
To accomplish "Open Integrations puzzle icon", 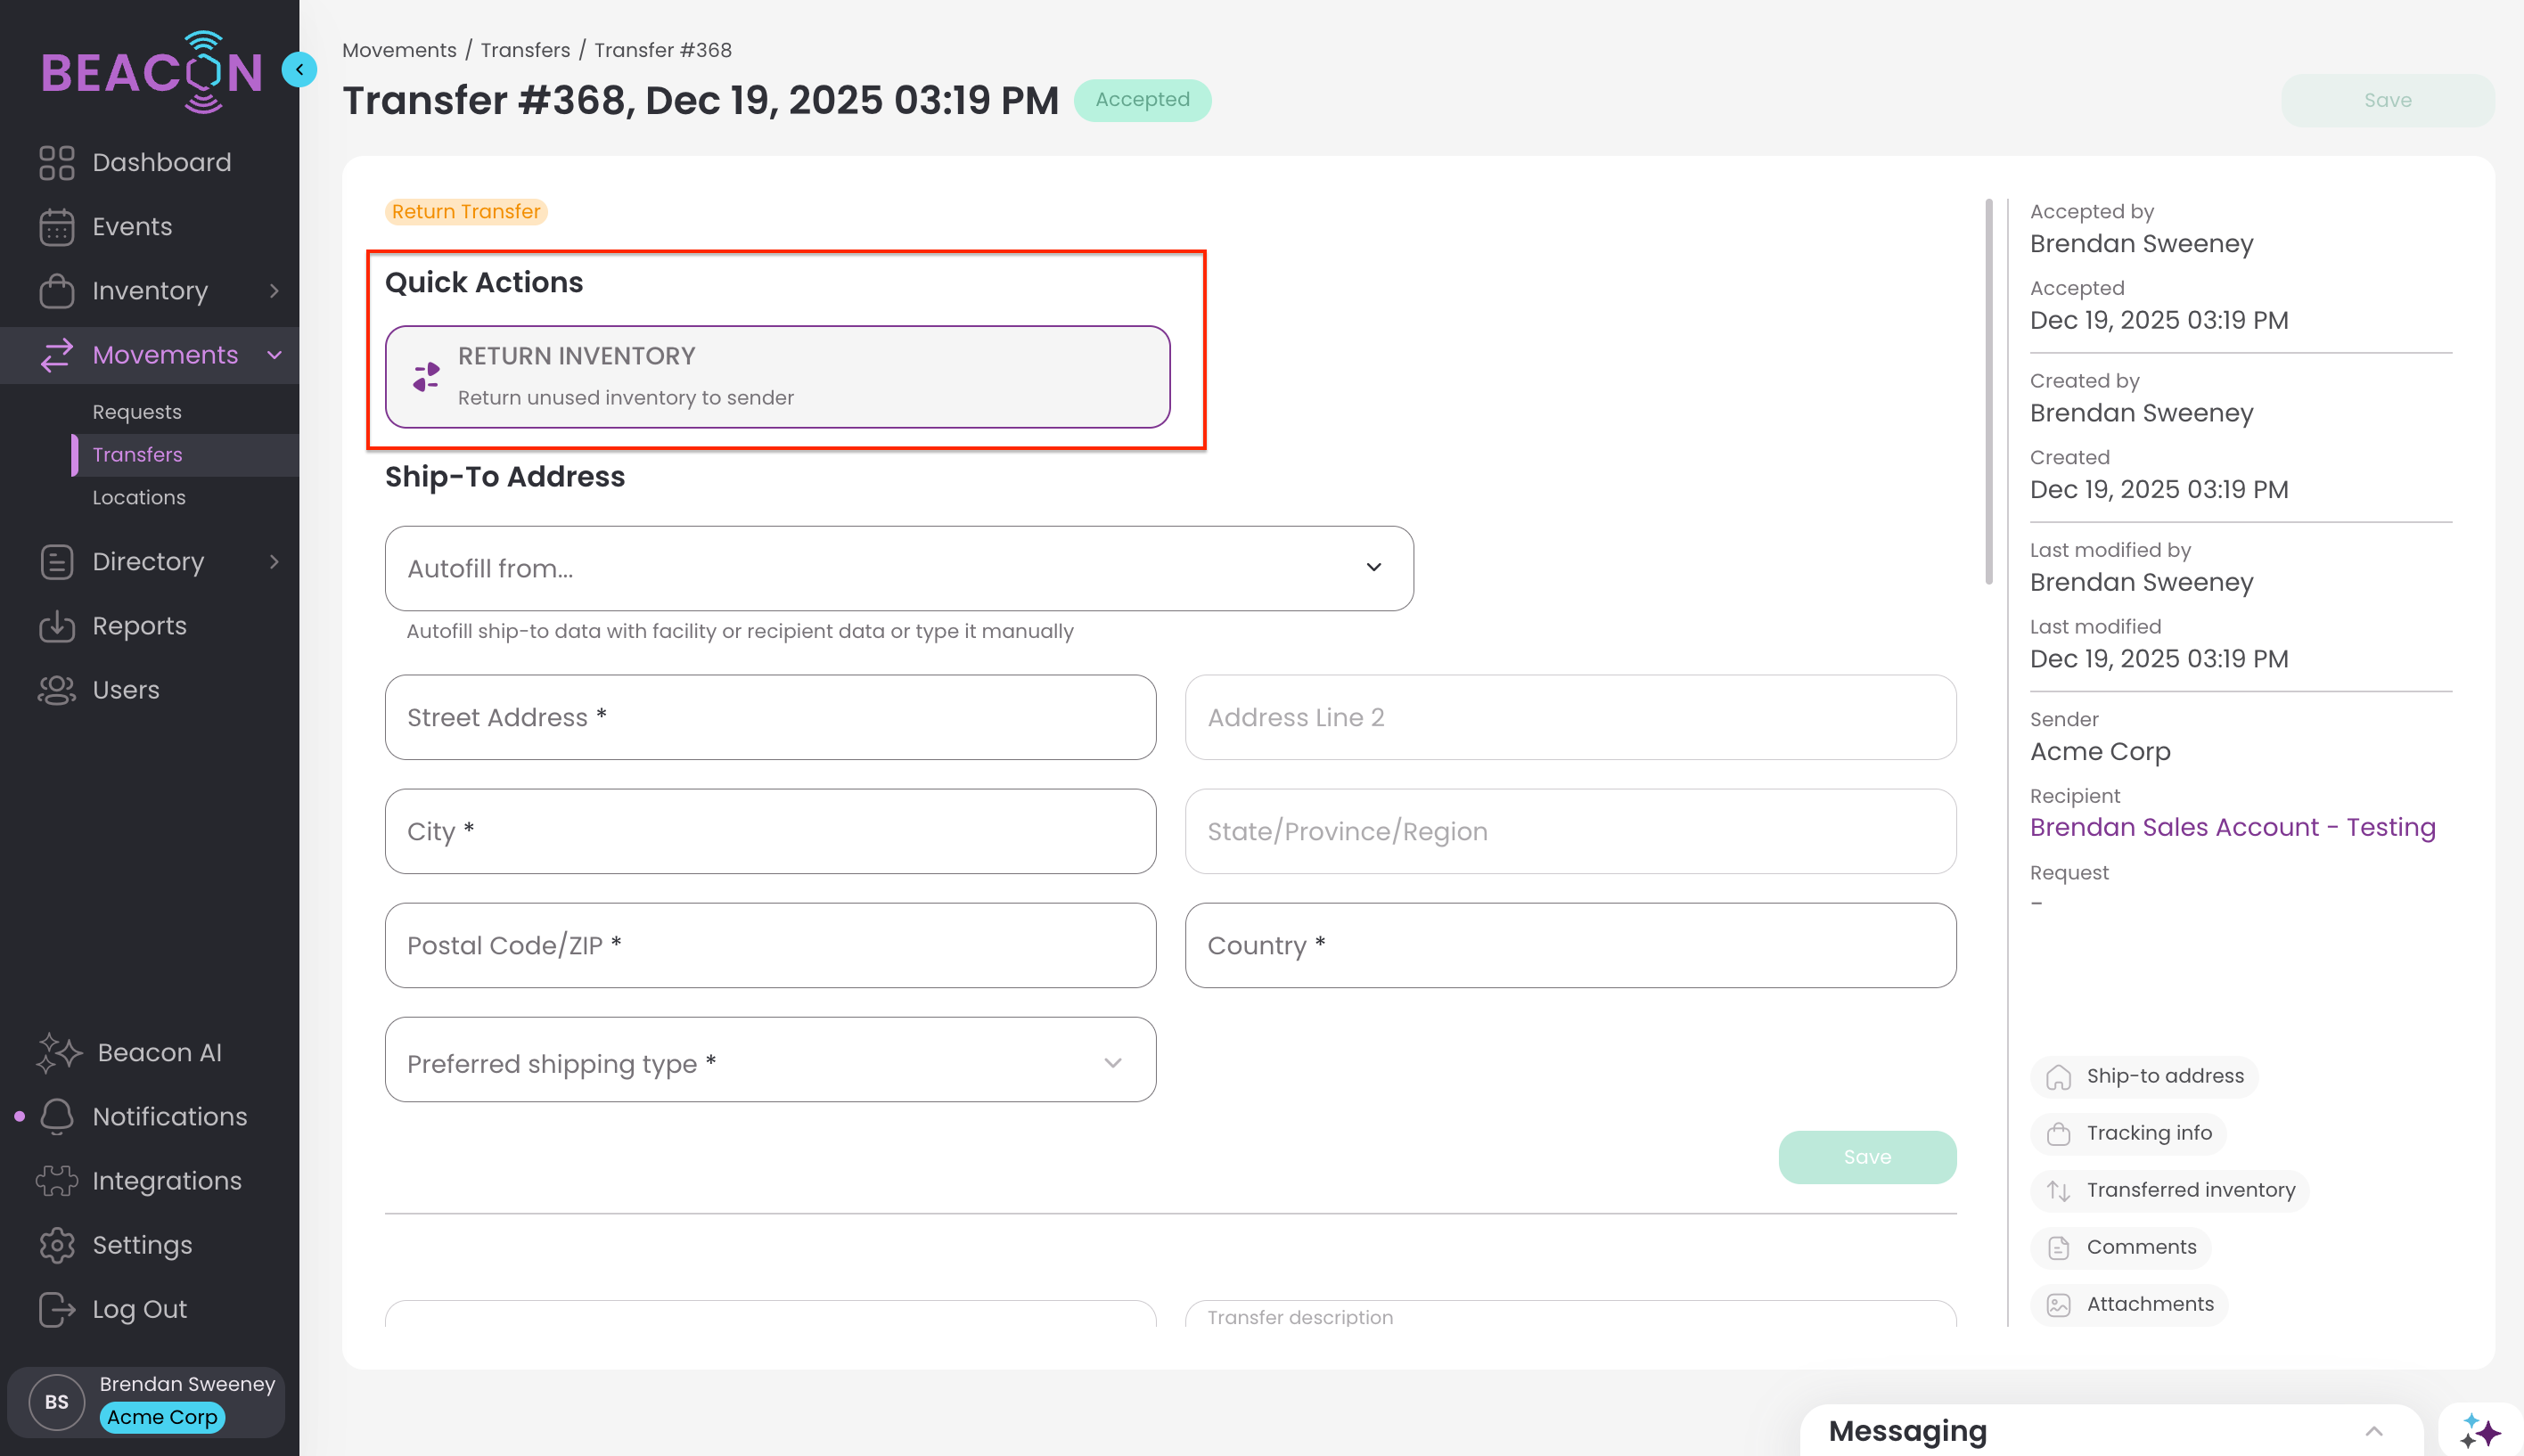I will coord(57,1181).
